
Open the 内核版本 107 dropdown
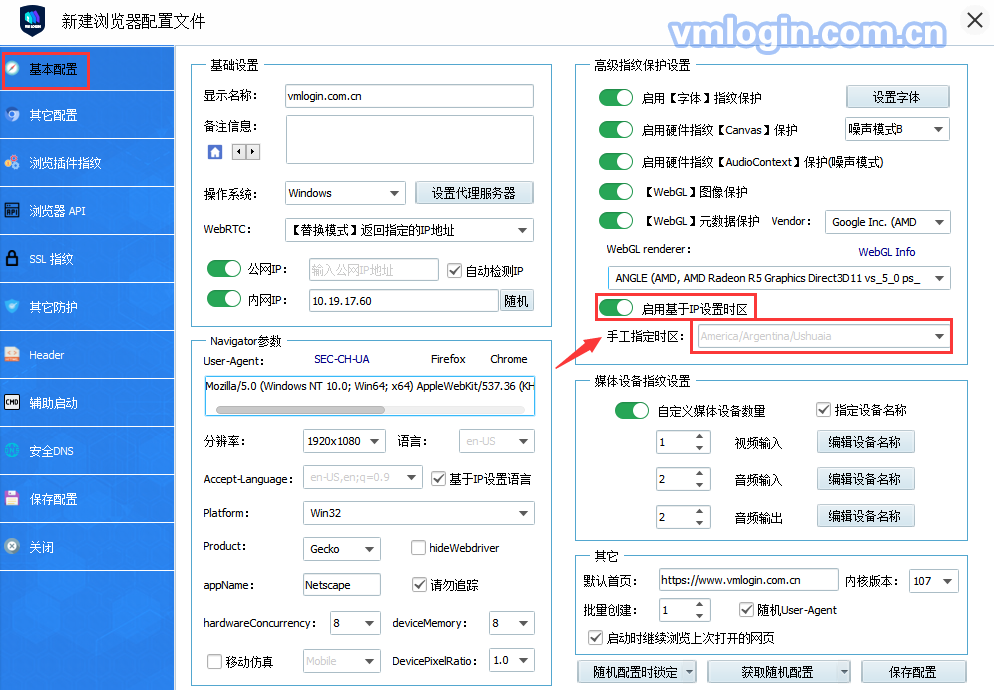tap(933, 581)
